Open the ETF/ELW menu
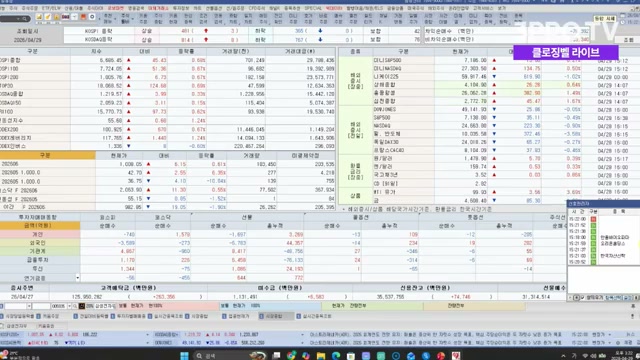 tap(51, 8)
